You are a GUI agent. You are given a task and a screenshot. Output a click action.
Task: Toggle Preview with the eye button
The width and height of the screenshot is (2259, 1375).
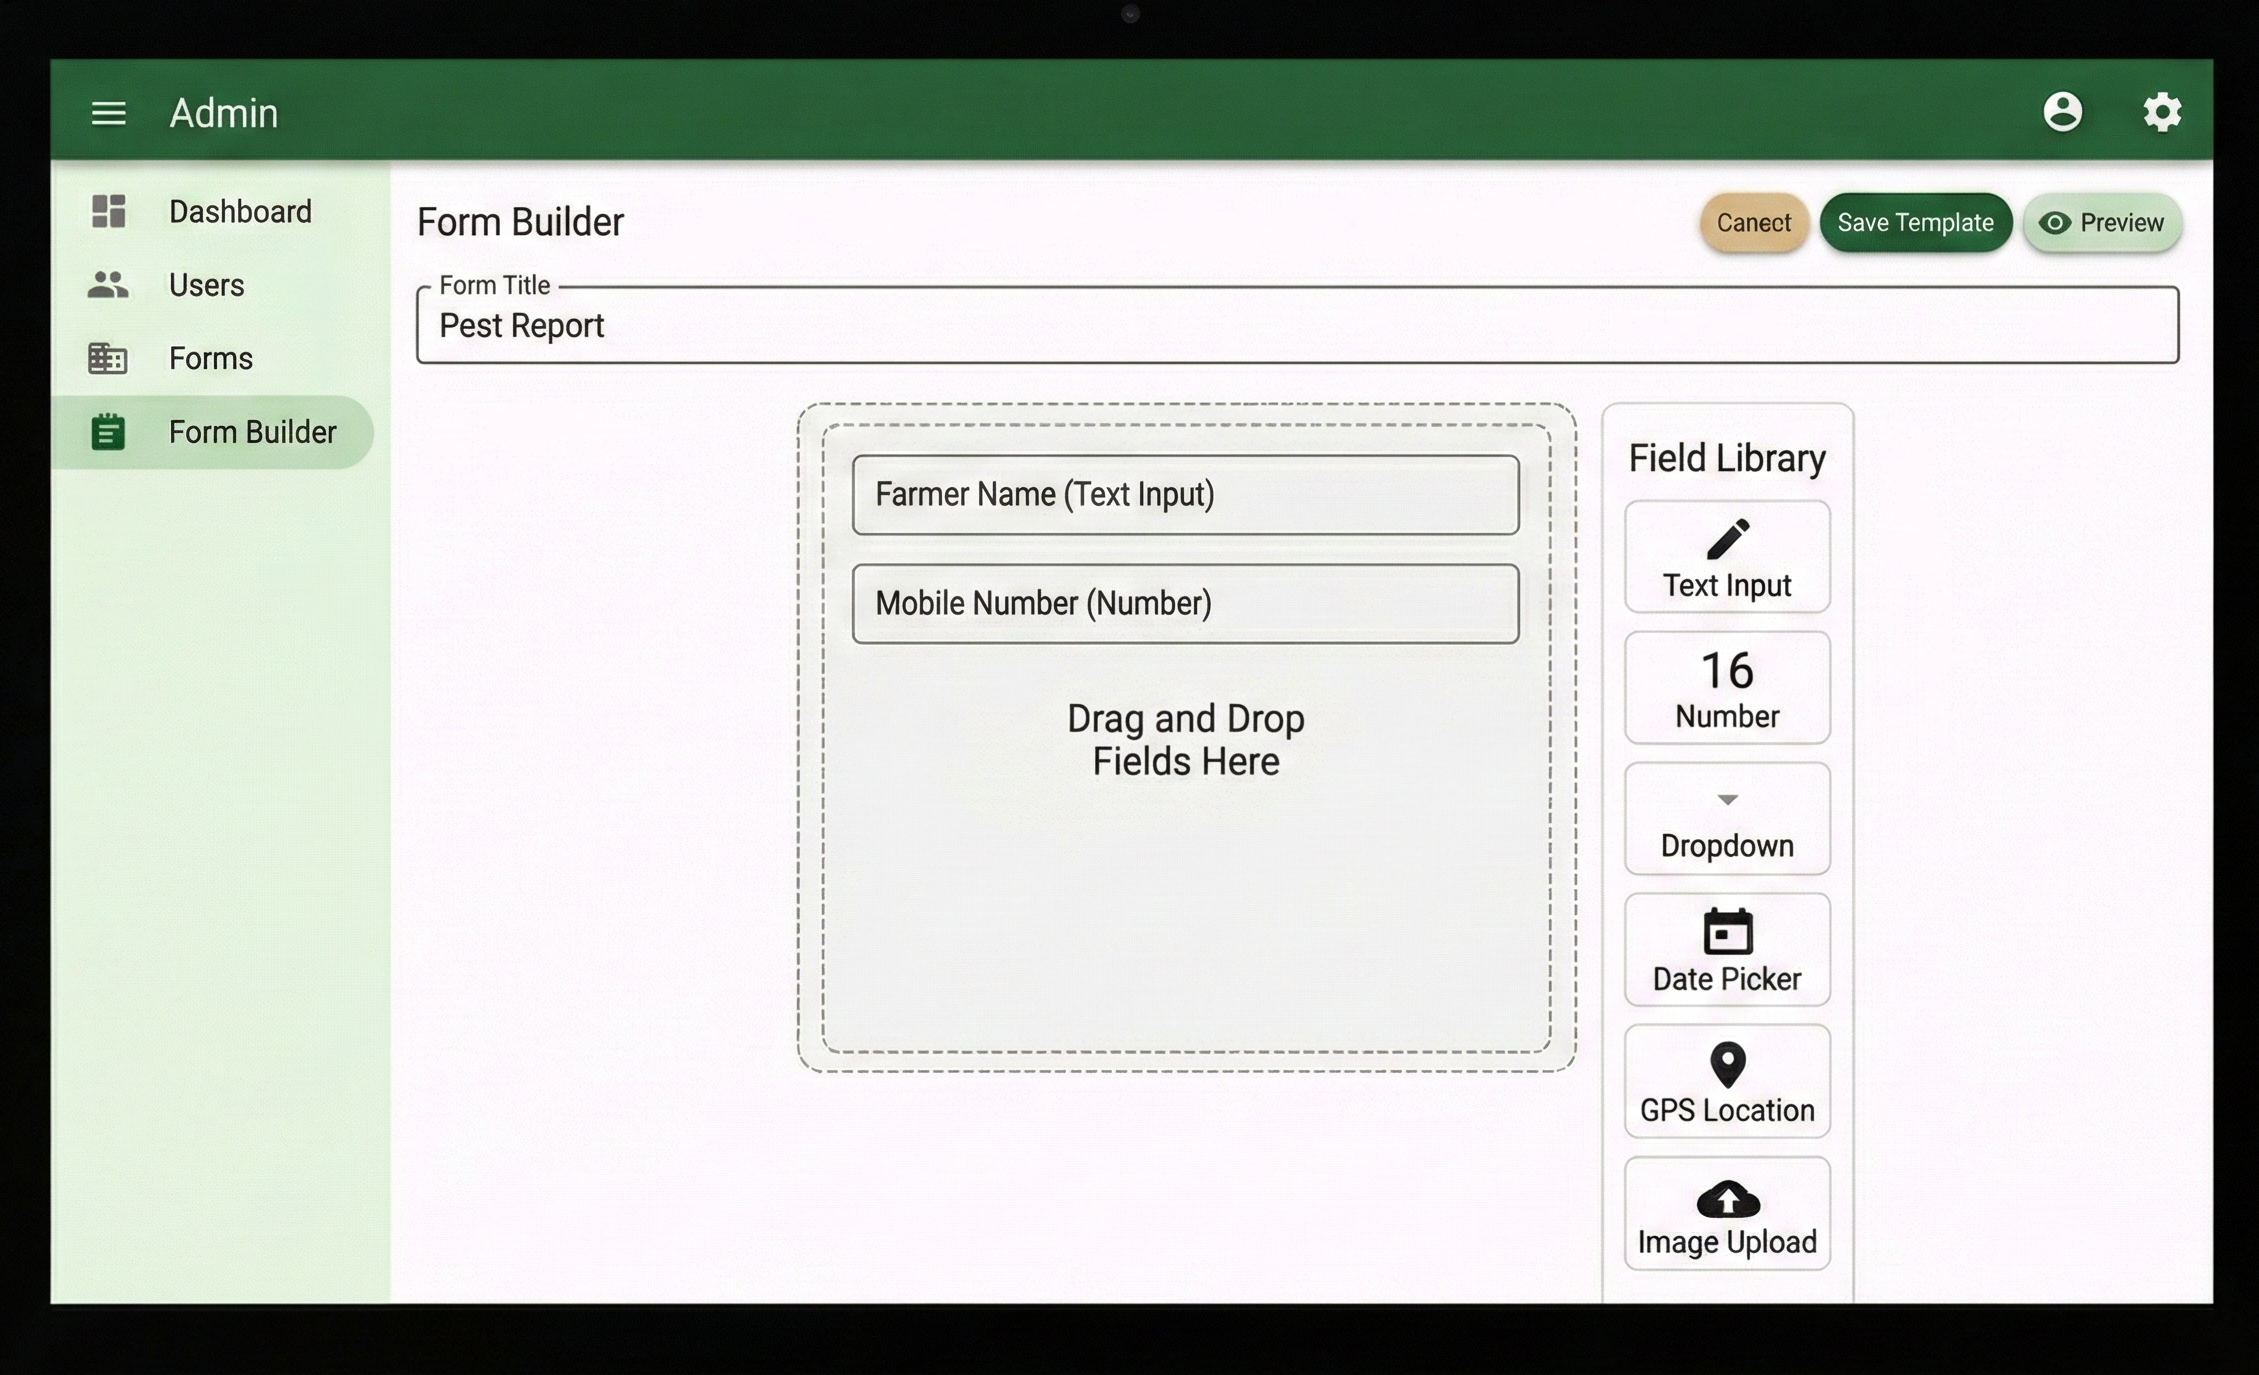[x=2101, y=222]
